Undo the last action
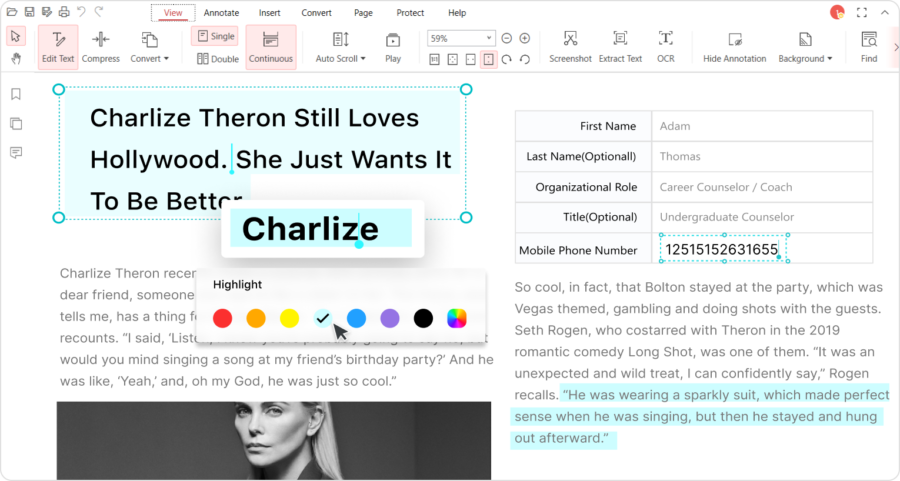The image size is (900, 481). [x=81, y=11]
